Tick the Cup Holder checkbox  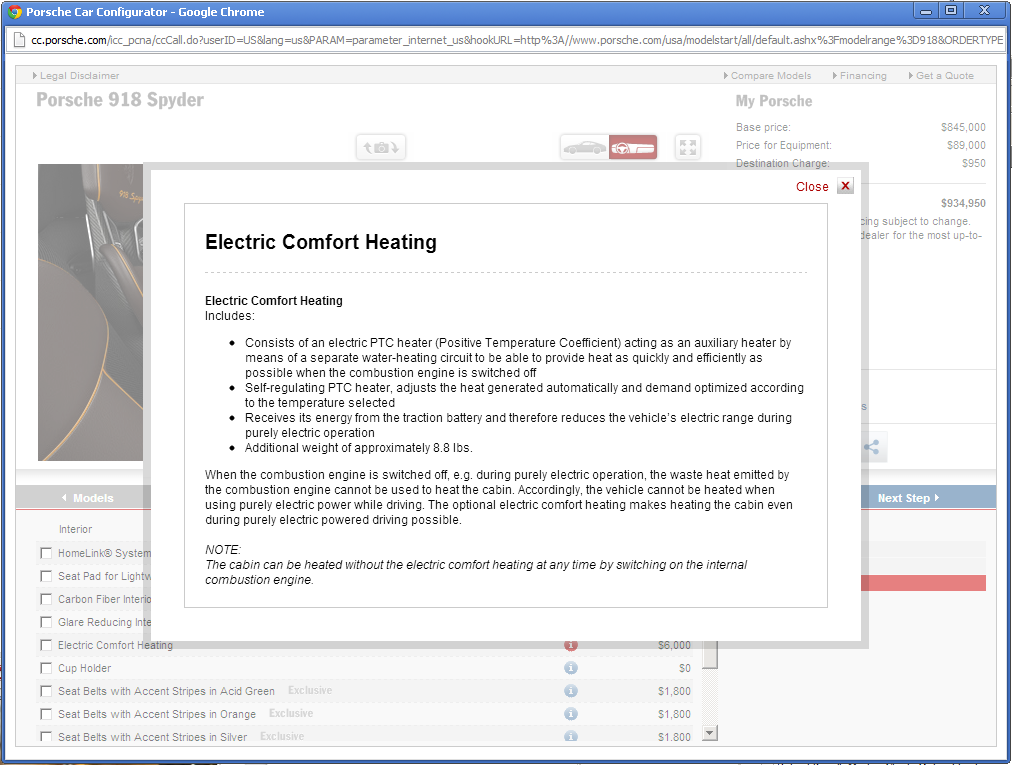pyautogui.click(x=46, y=668)
